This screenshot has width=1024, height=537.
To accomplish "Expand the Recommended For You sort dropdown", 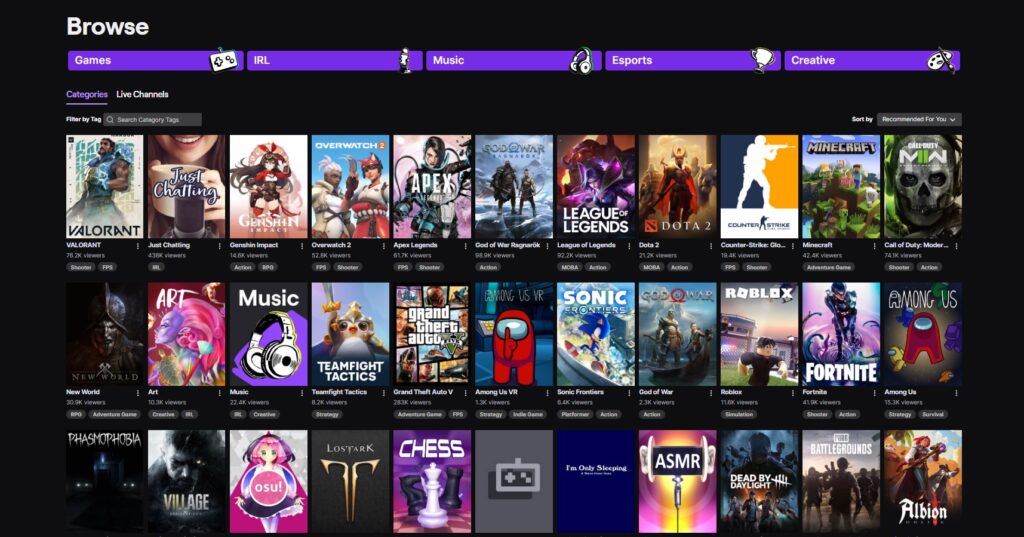I will click(919, 120).
